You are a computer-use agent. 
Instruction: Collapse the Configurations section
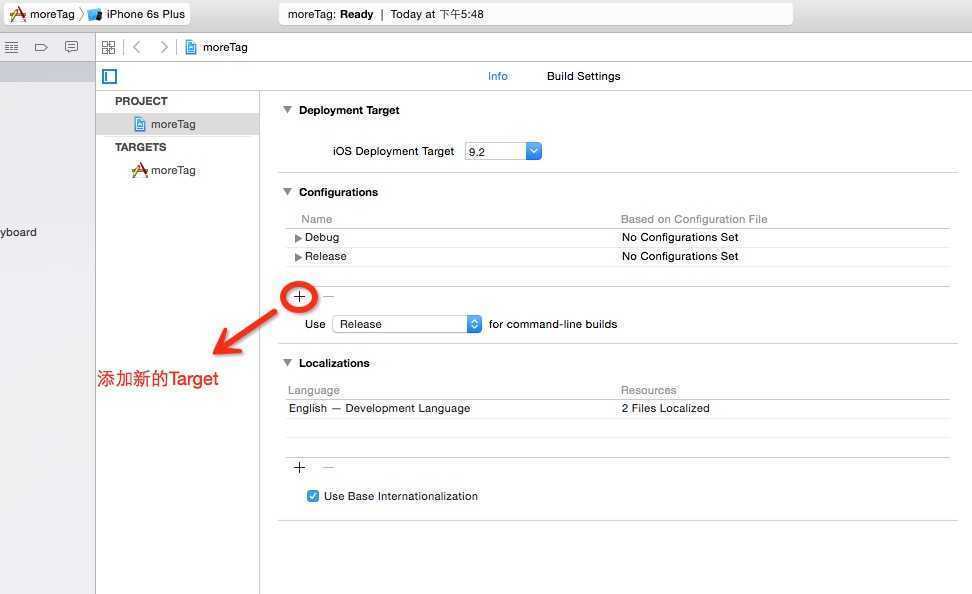(287, 192)
